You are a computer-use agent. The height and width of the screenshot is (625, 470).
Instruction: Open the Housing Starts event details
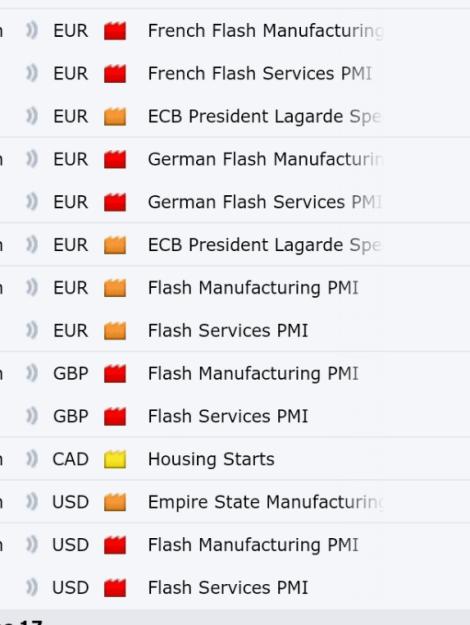click(x=211, y=459)
